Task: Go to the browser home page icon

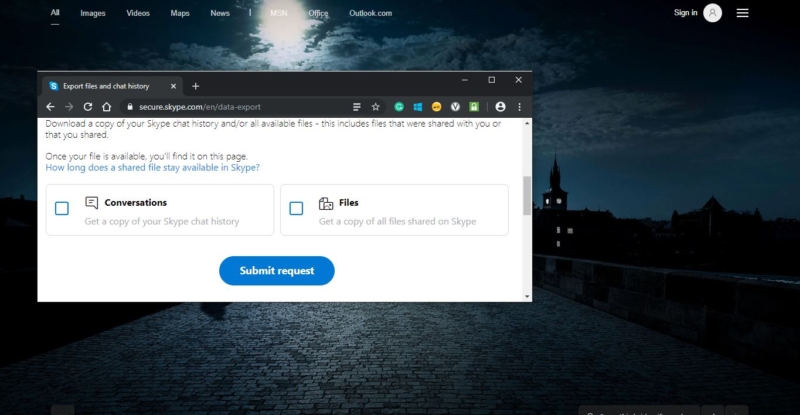Action: tap(106, 107)
